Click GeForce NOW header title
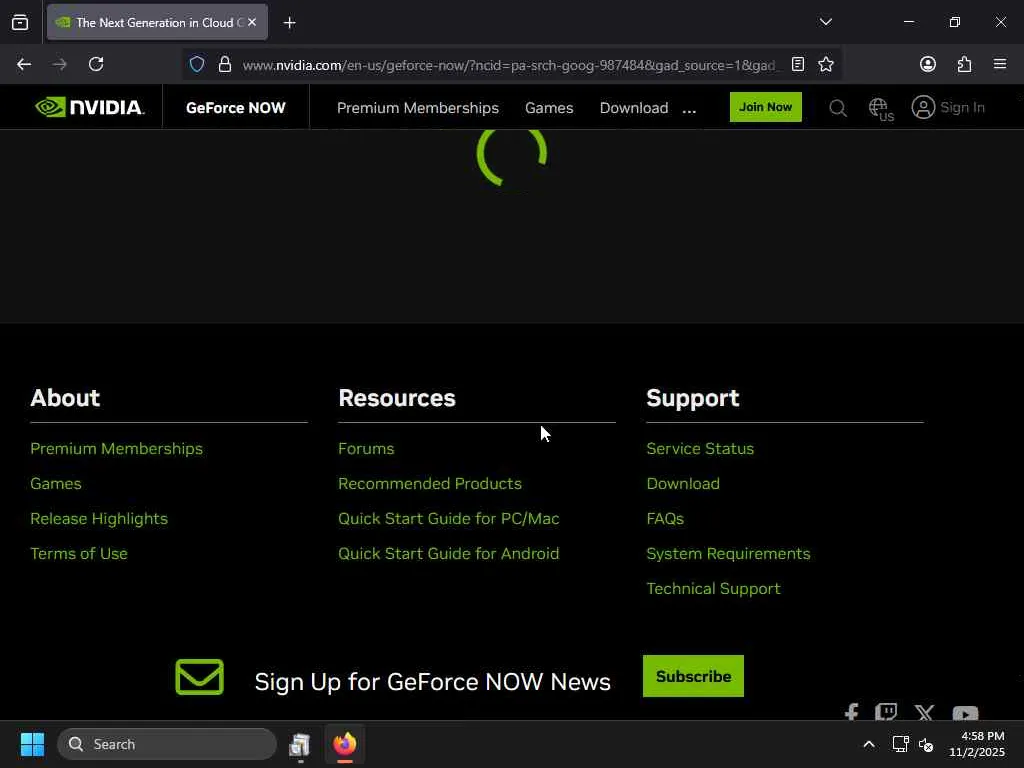Viewport: 1024px width, 768px height. (236, 108)
